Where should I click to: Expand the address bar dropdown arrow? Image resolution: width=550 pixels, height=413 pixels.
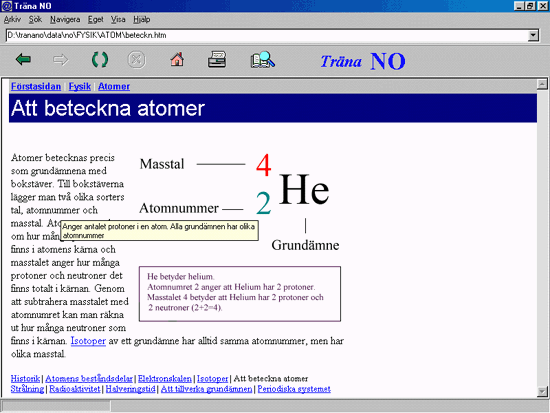coord(533,35)
